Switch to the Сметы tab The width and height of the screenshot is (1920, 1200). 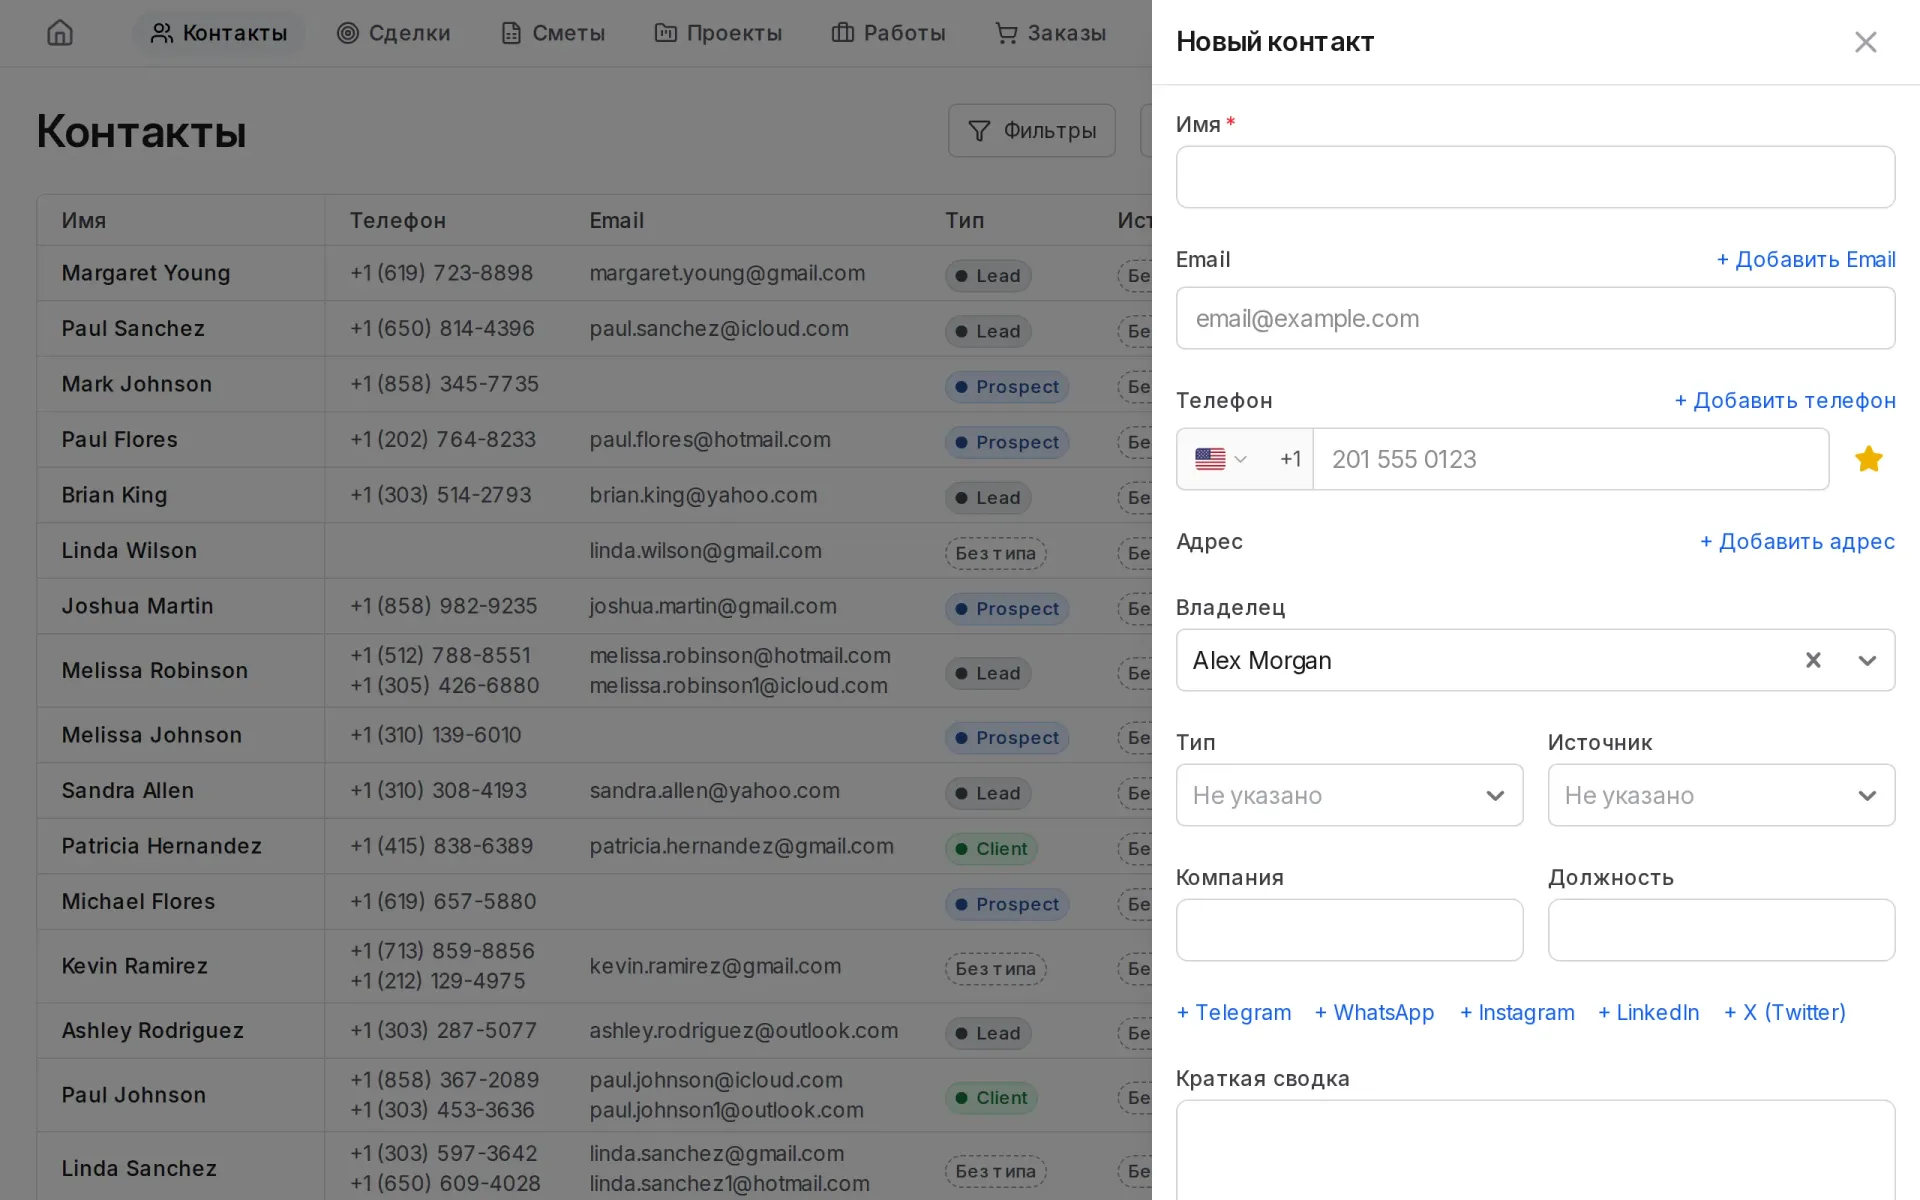(x=553, y=33)
